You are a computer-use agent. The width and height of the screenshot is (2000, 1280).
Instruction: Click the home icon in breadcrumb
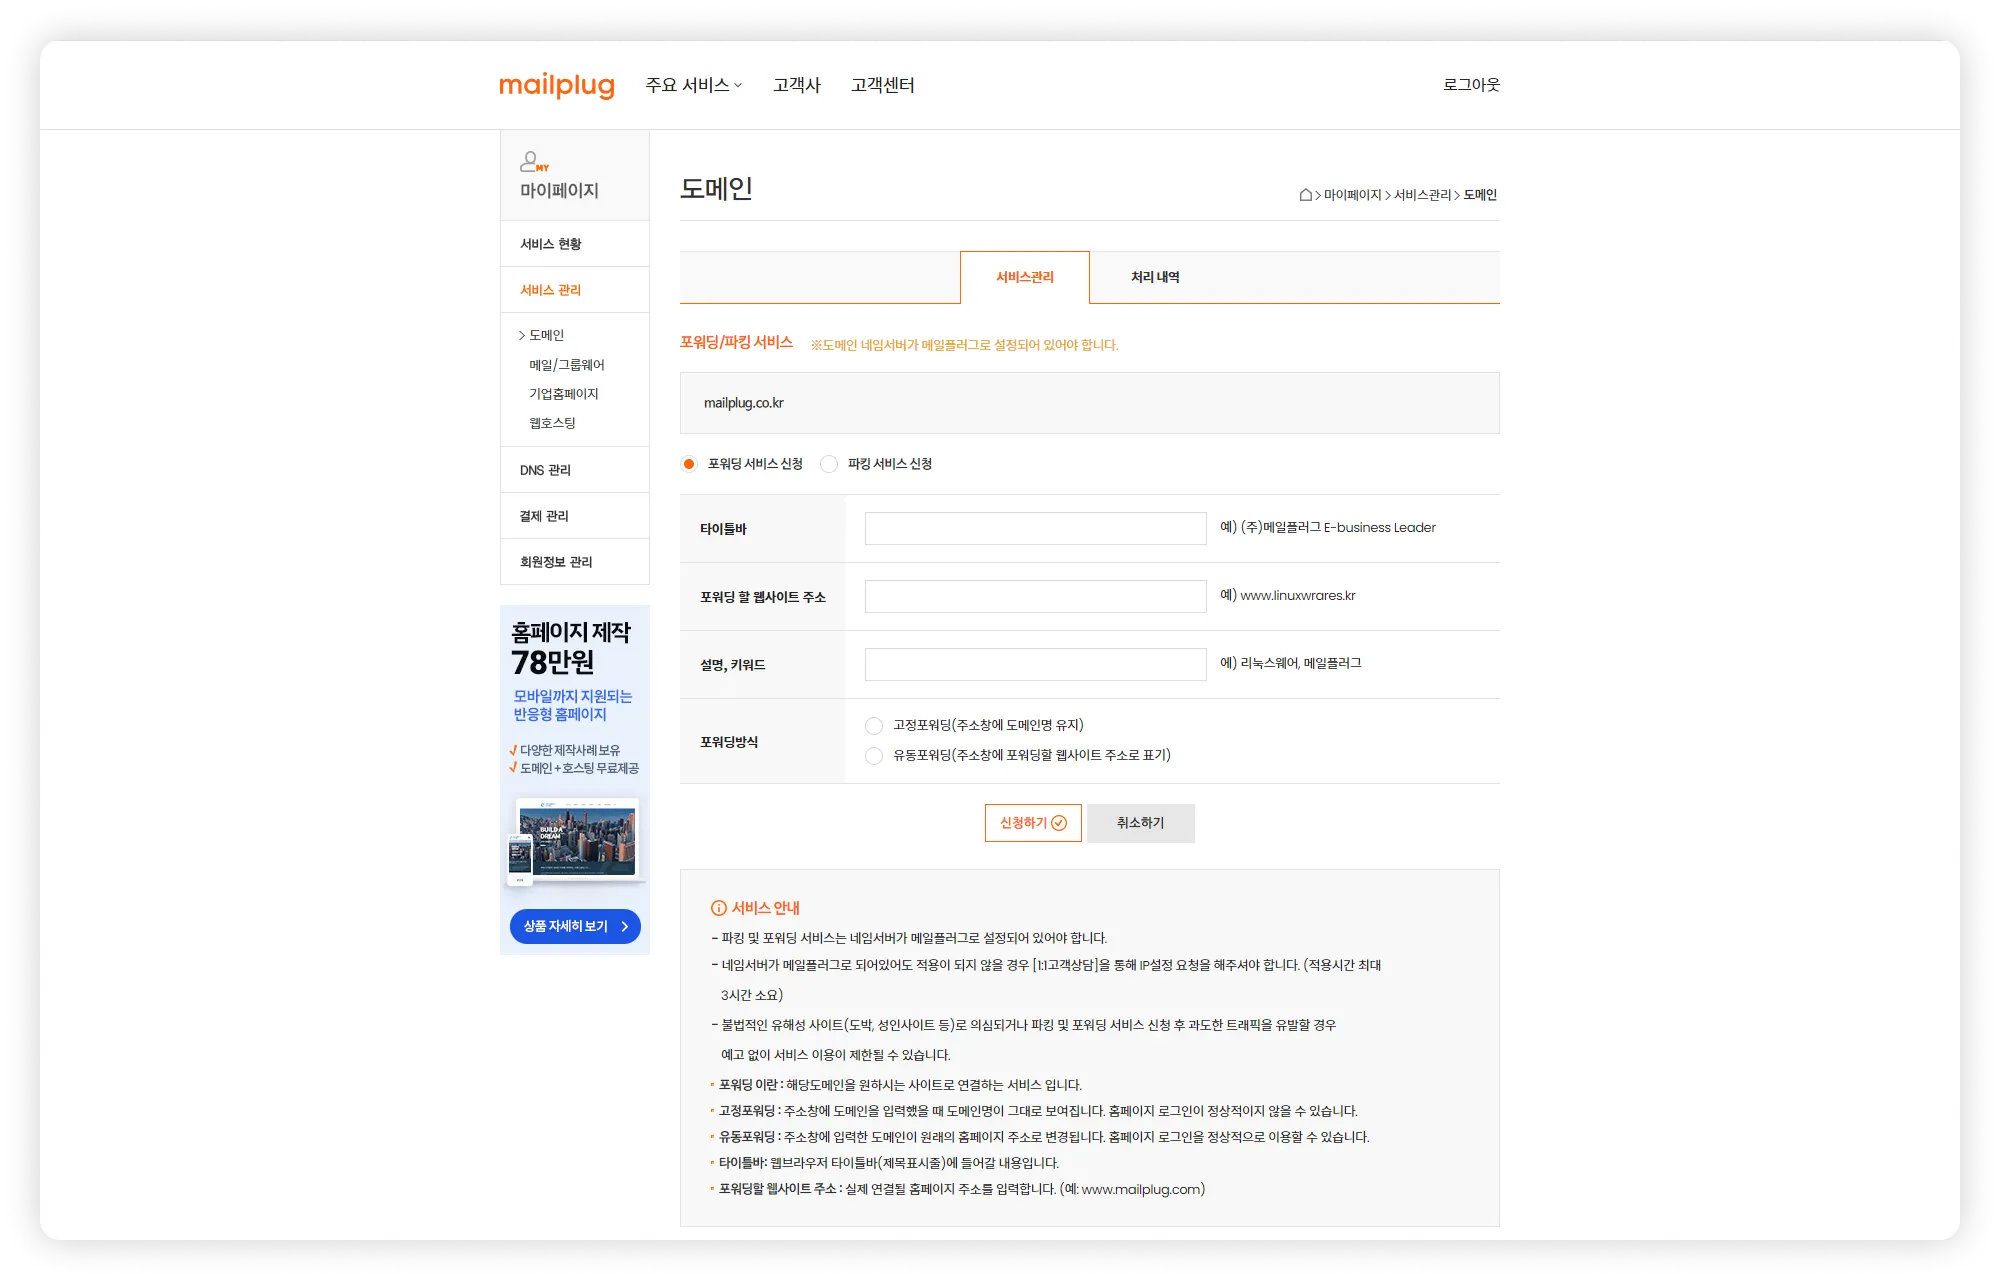[x=1305, y=195]
